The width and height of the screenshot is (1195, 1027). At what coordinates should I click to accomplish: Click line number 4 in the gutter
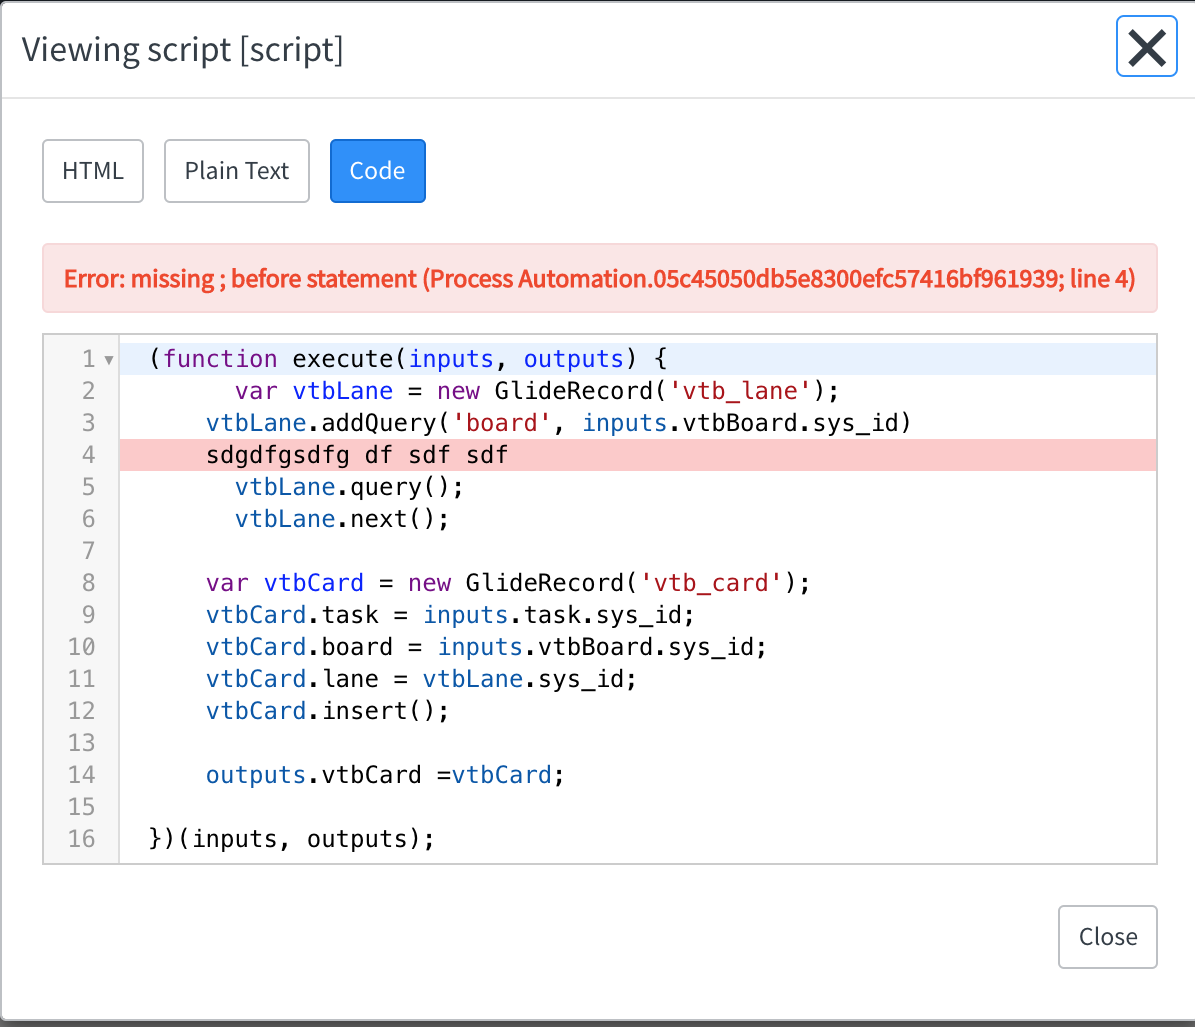pos(88,455)
